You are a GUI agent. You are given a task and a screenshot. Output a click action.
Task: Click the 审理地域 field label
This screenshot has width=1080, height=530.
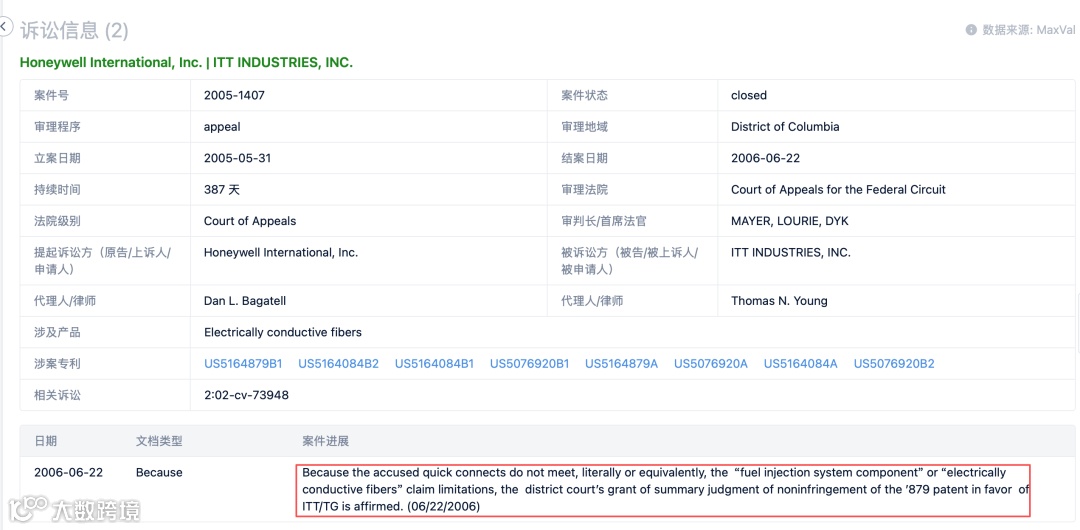(x=584, y=127)
